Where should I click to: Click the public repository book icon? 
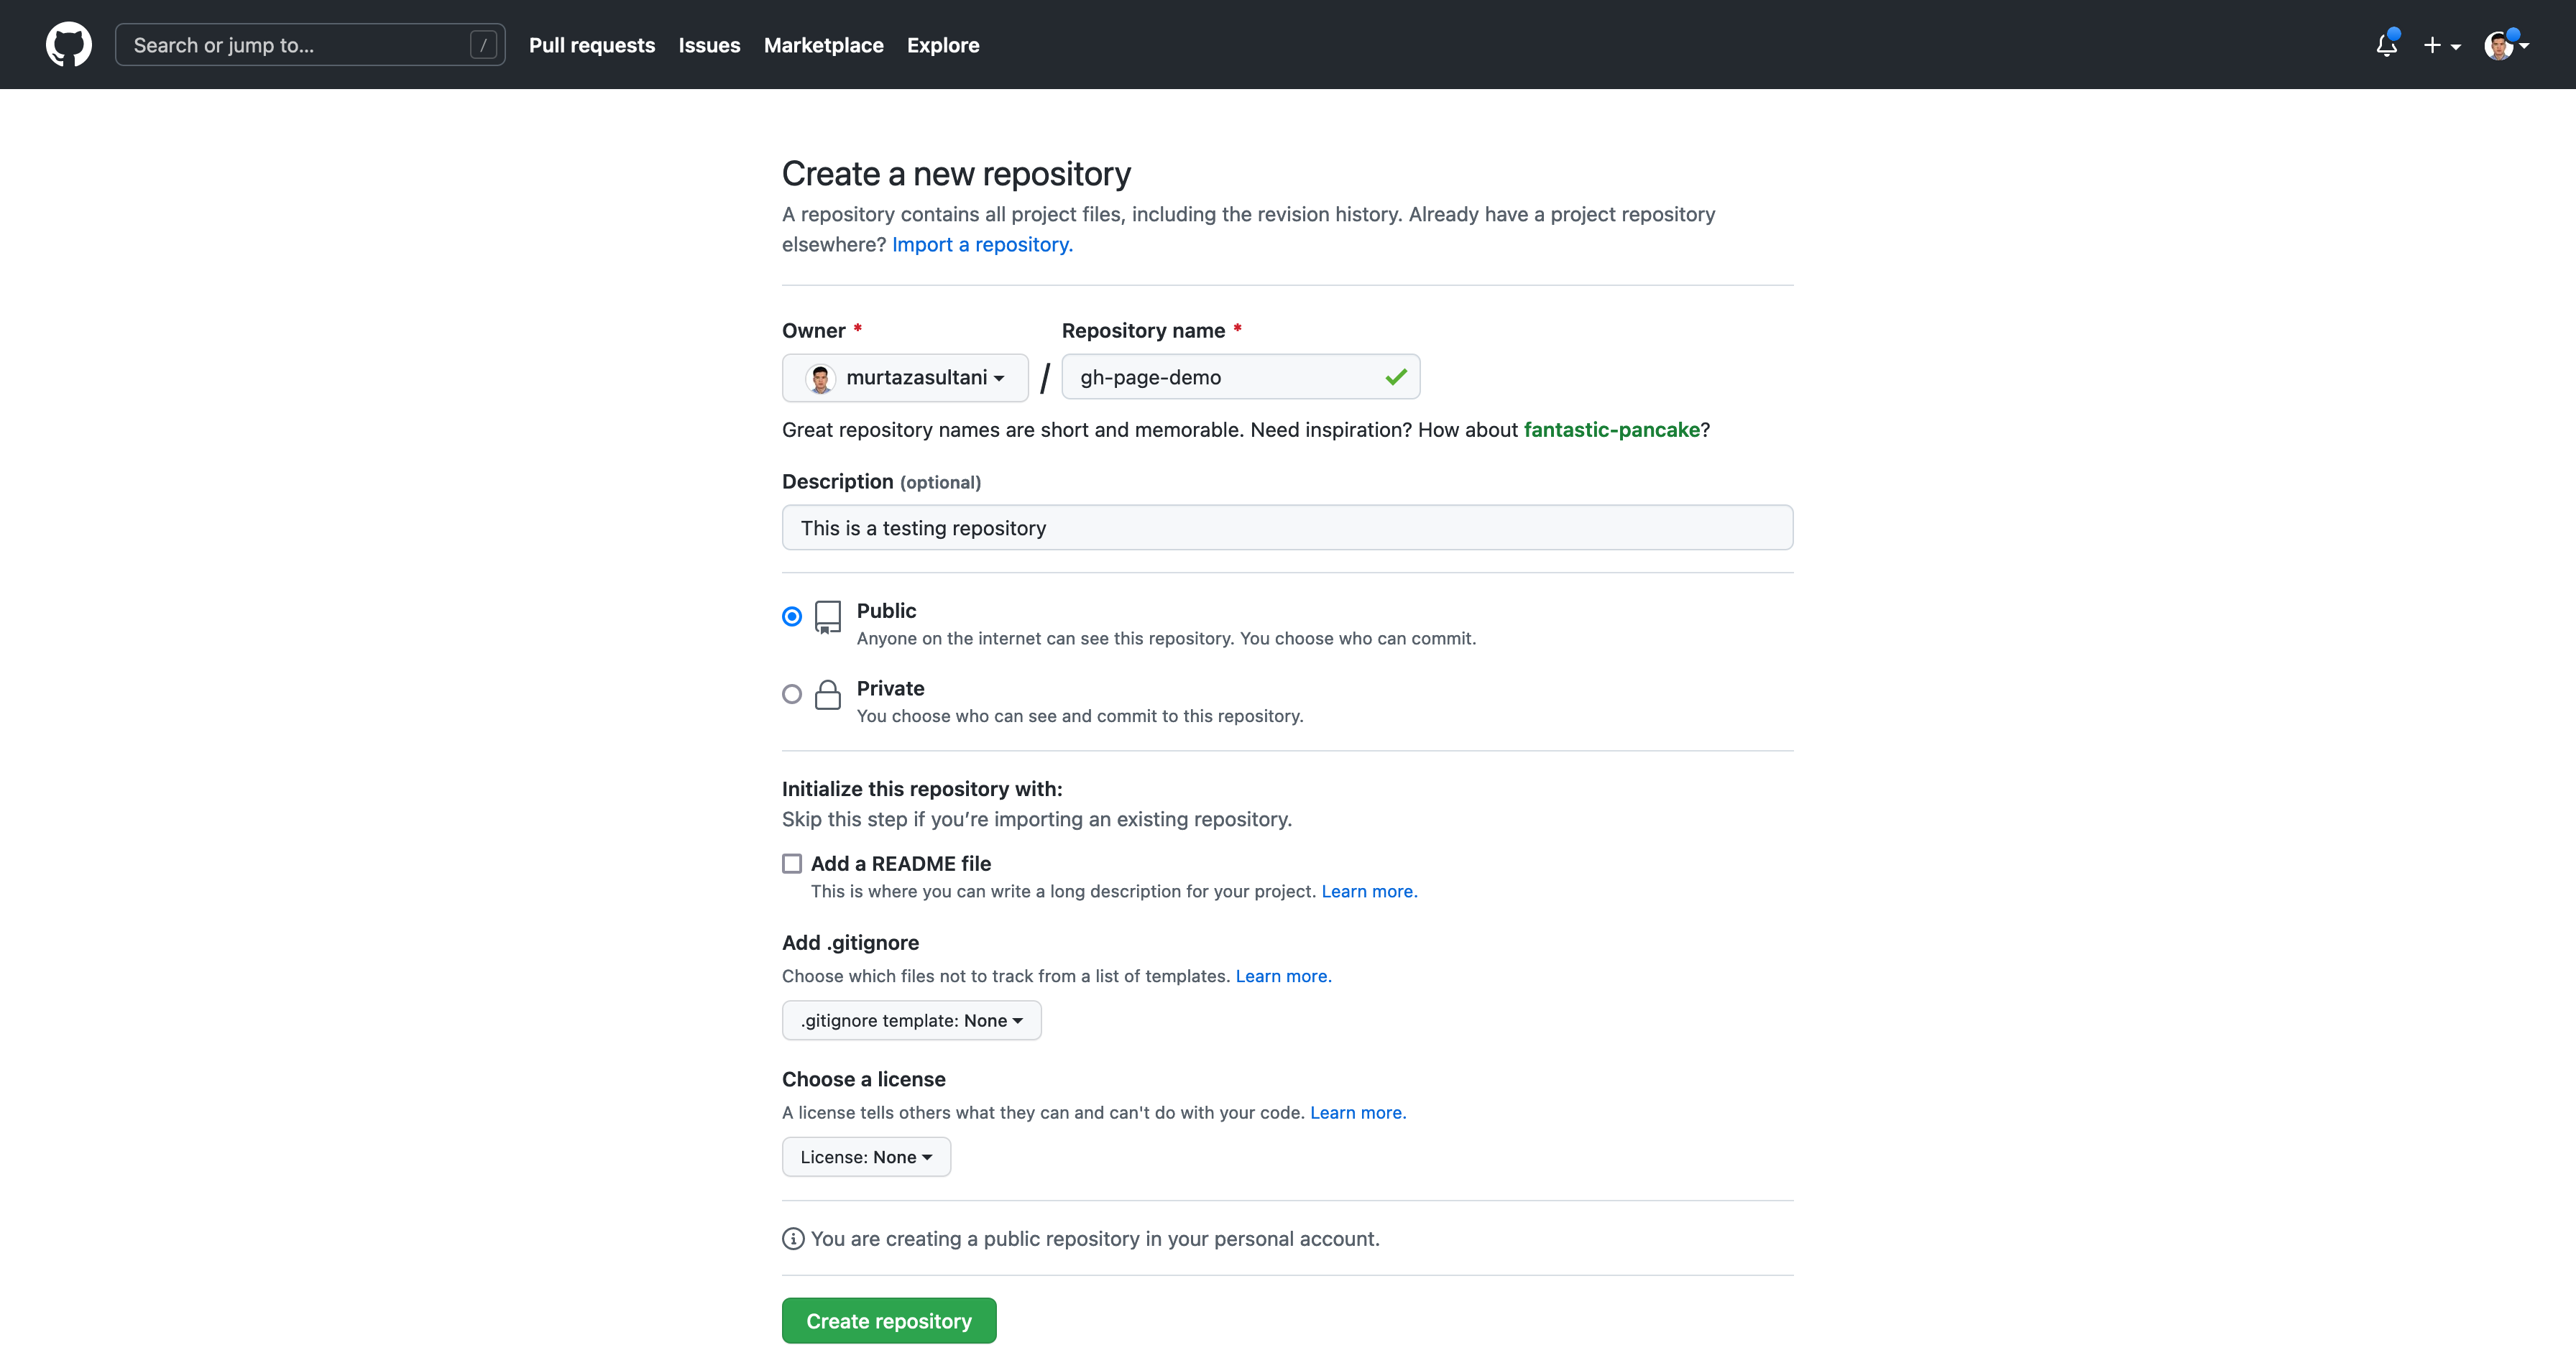point(827,617)
